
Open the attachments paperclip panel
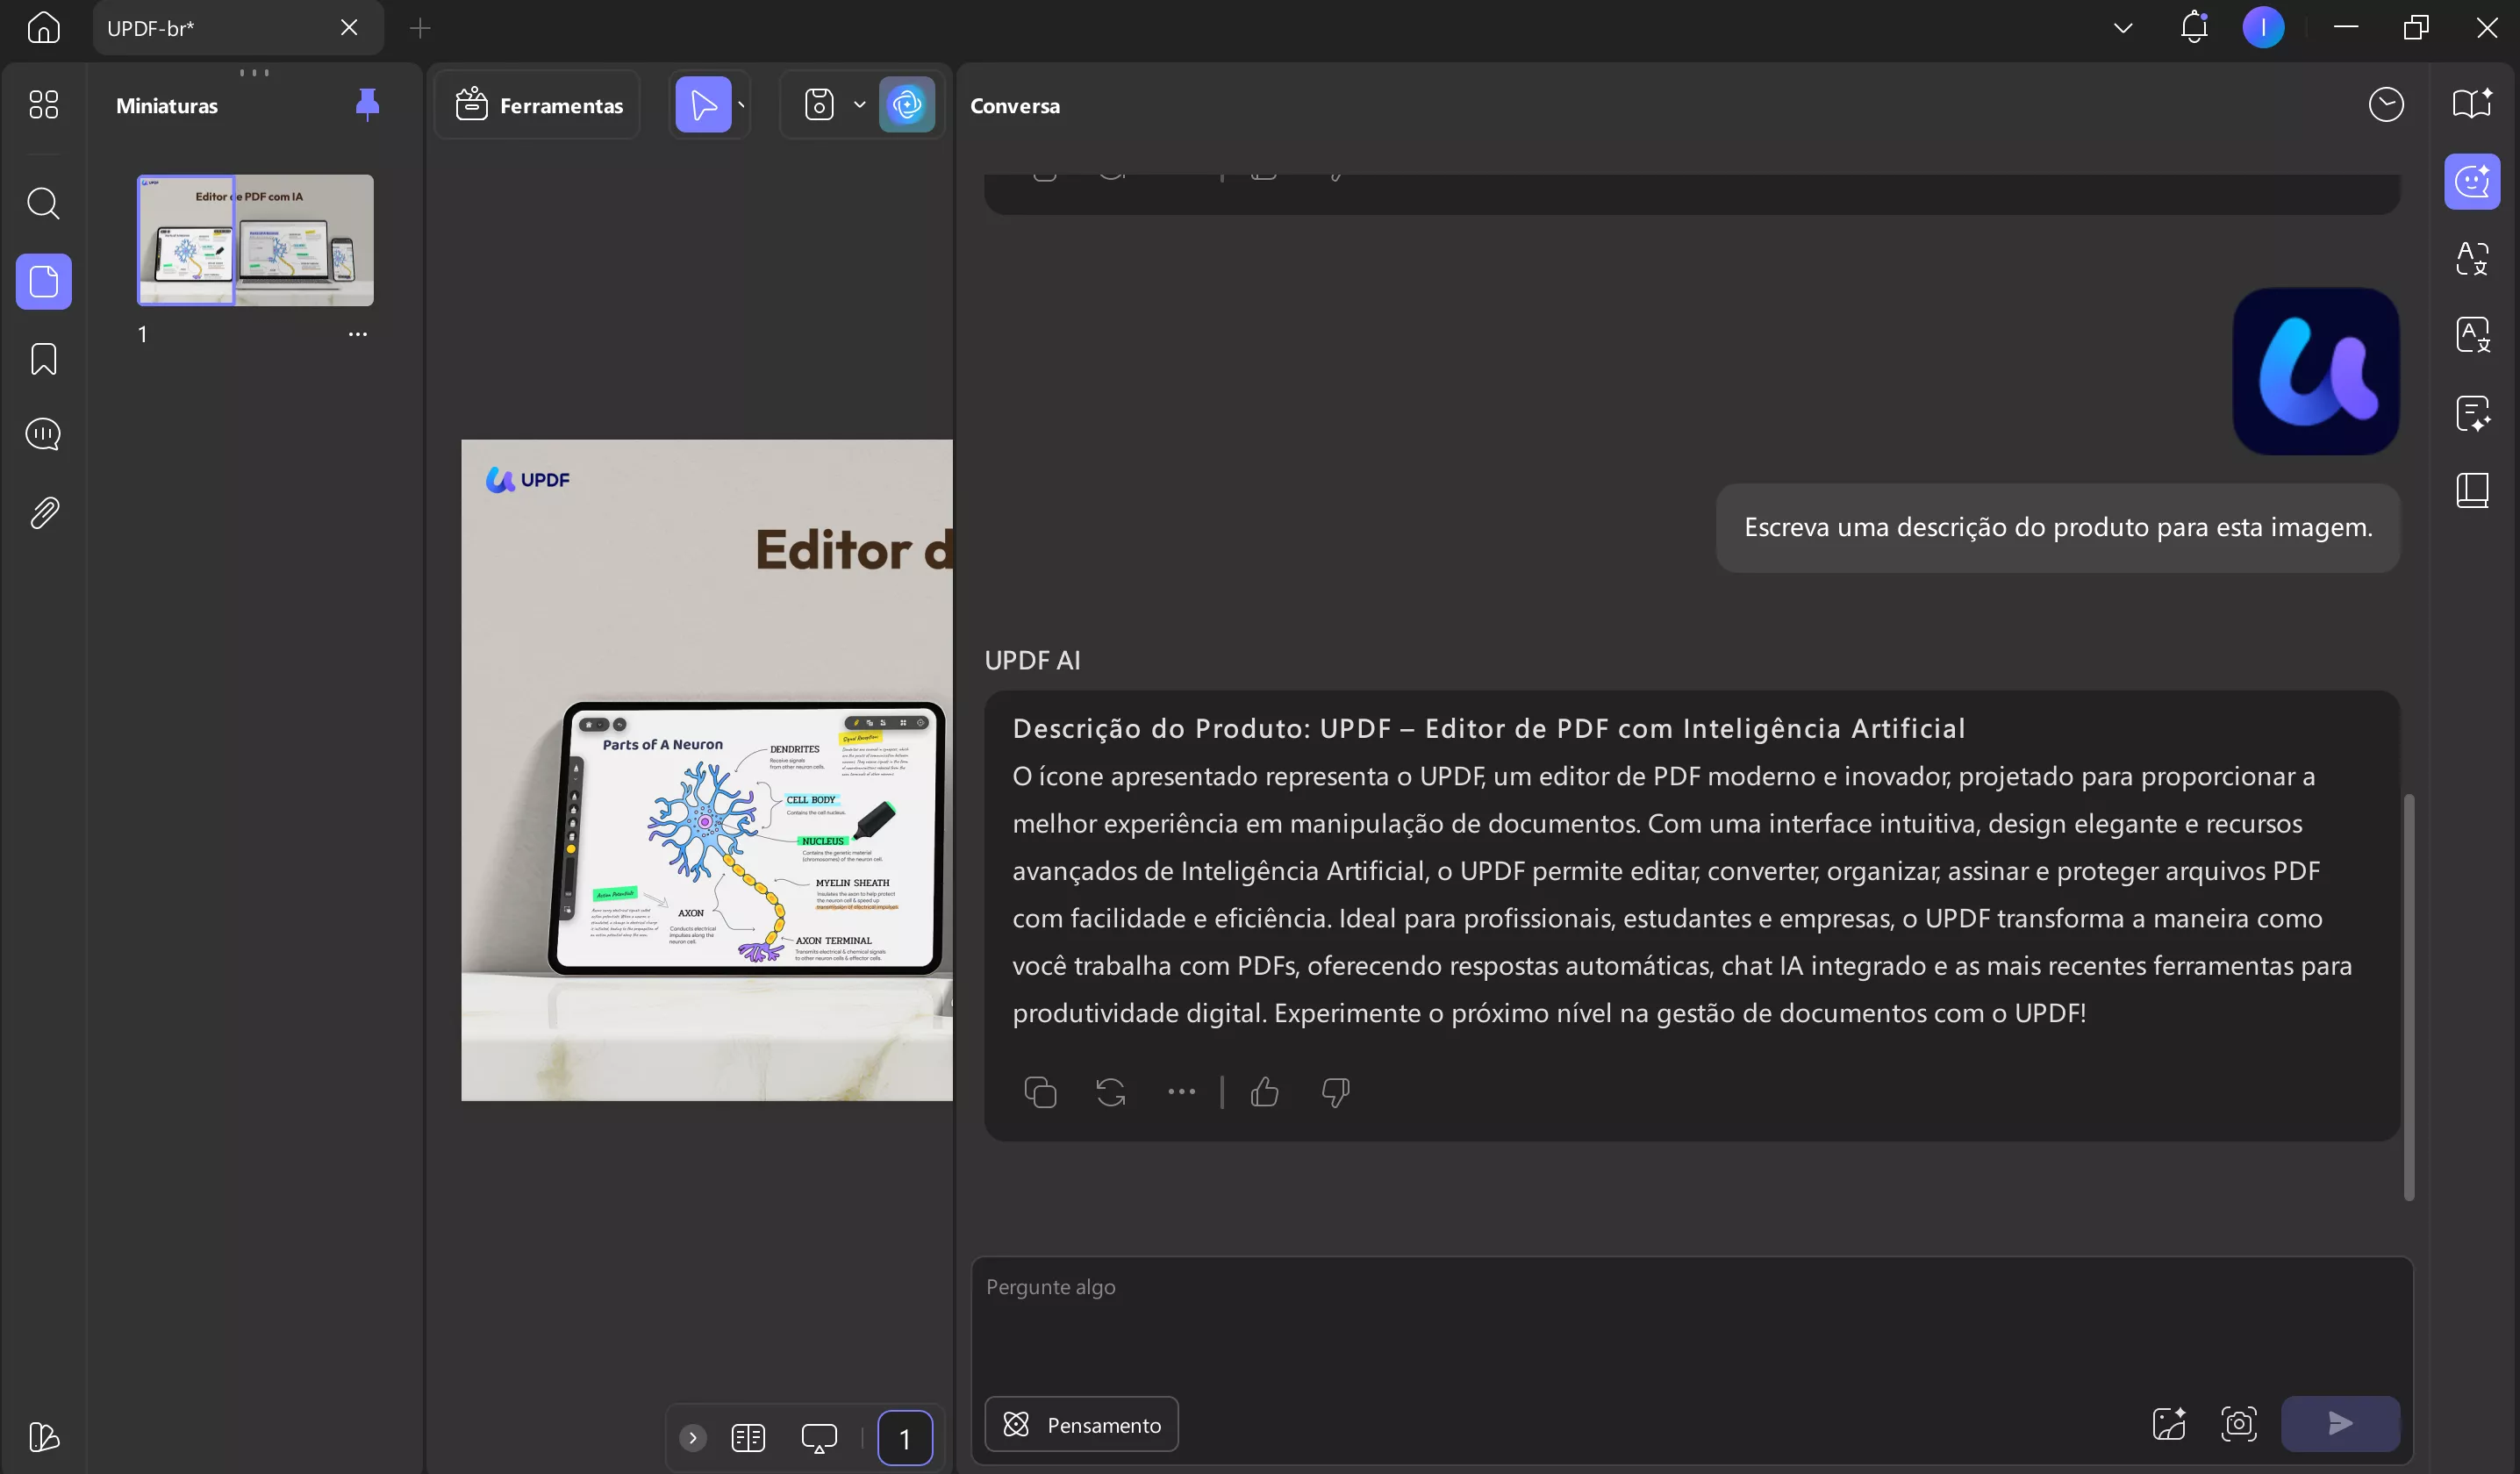coord(43,513)
